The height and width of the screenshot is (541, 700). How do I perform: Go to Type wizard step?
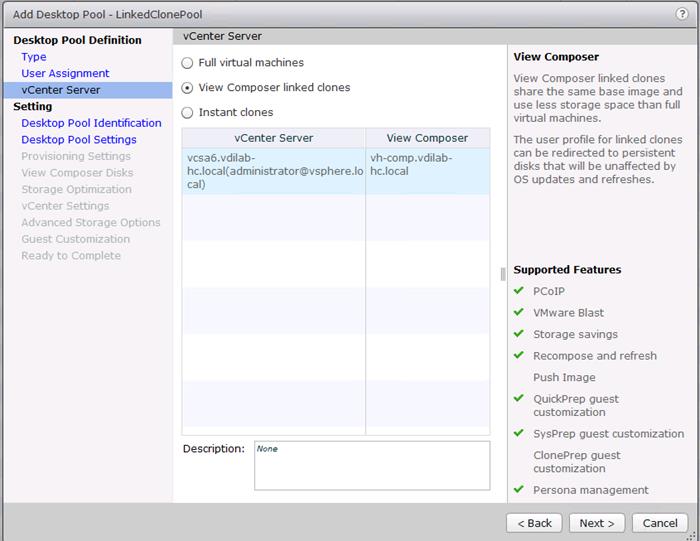(34, 57)
